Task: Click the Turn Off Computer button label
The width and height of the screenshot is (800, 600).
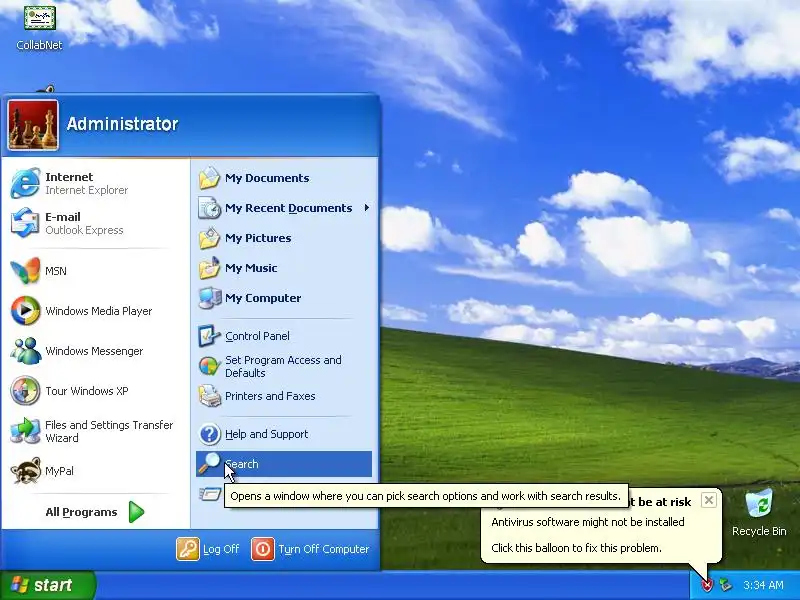Action: click(323, 549)
